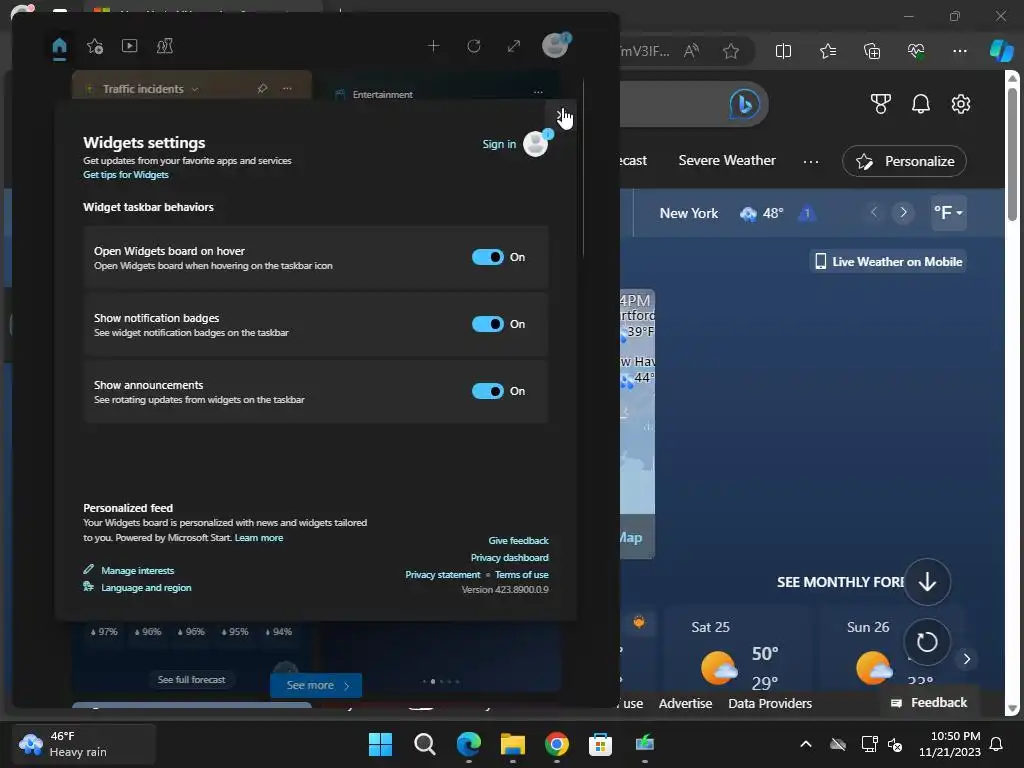The image size is (1024, 768).
Task: Open the Watch video tab in Widgets
Action: 129,46
